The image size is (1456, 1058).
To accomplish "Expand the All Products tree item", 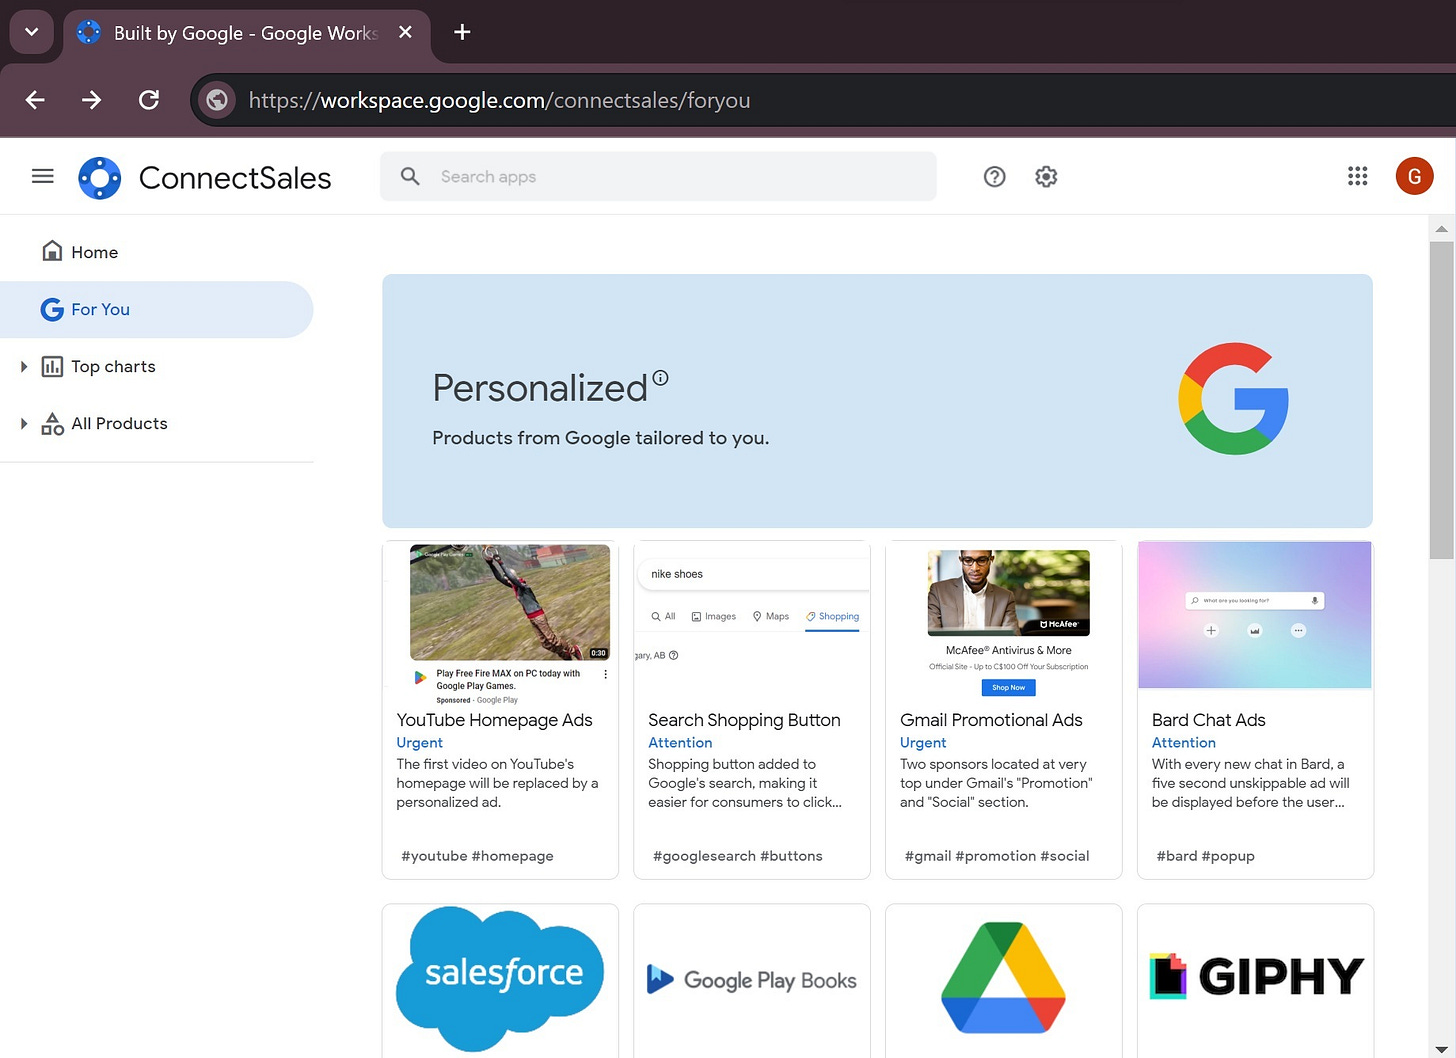I will (24, 424).
